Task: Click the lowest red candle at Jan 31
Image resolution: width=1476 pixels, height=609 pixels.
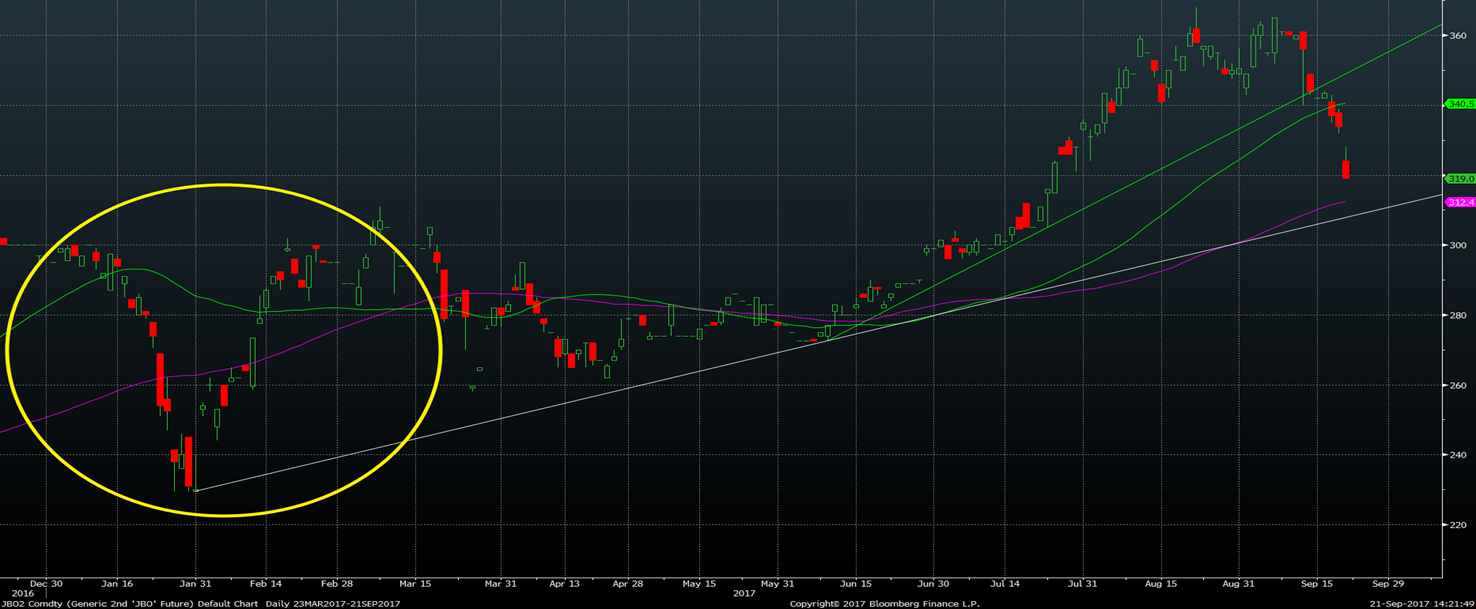Action: (x=188, y=461)
